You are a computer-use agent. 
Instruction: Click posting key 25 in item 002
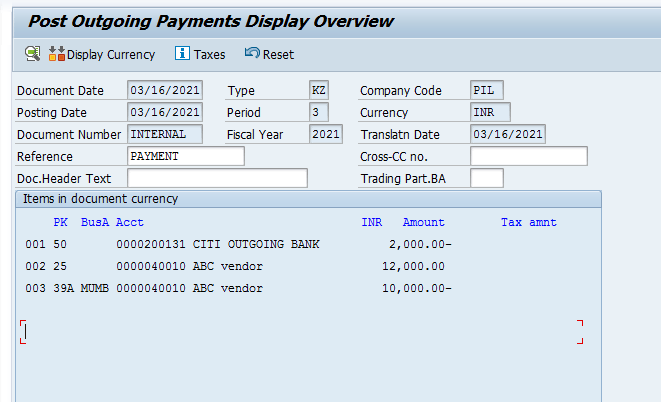60,266
